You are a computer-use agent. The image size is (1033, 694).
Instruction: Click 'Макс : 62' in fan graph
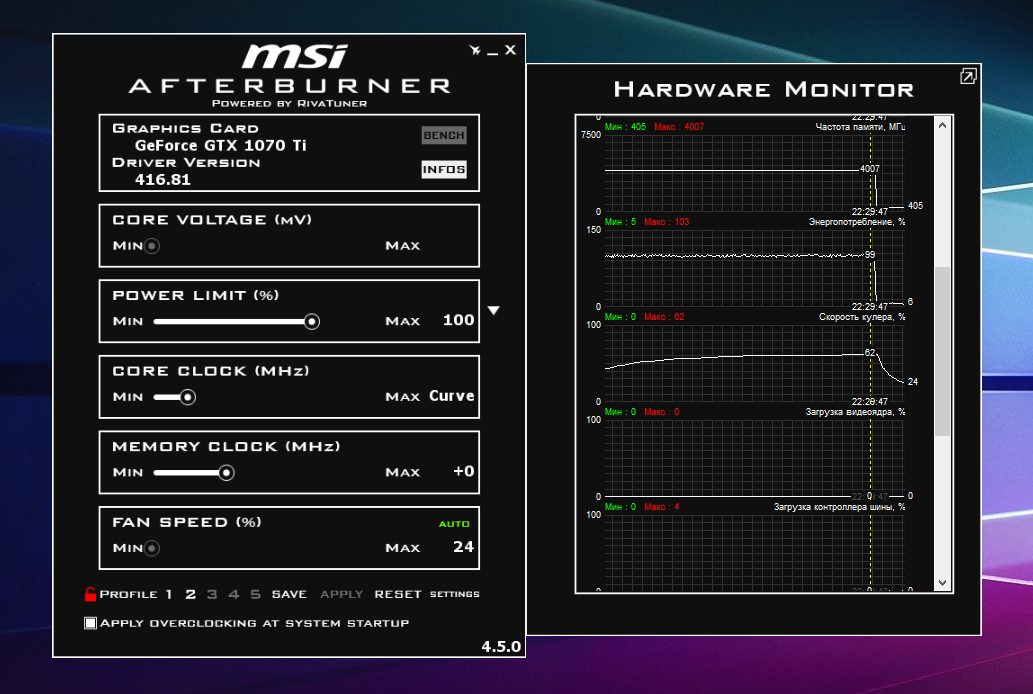point(664,317)
